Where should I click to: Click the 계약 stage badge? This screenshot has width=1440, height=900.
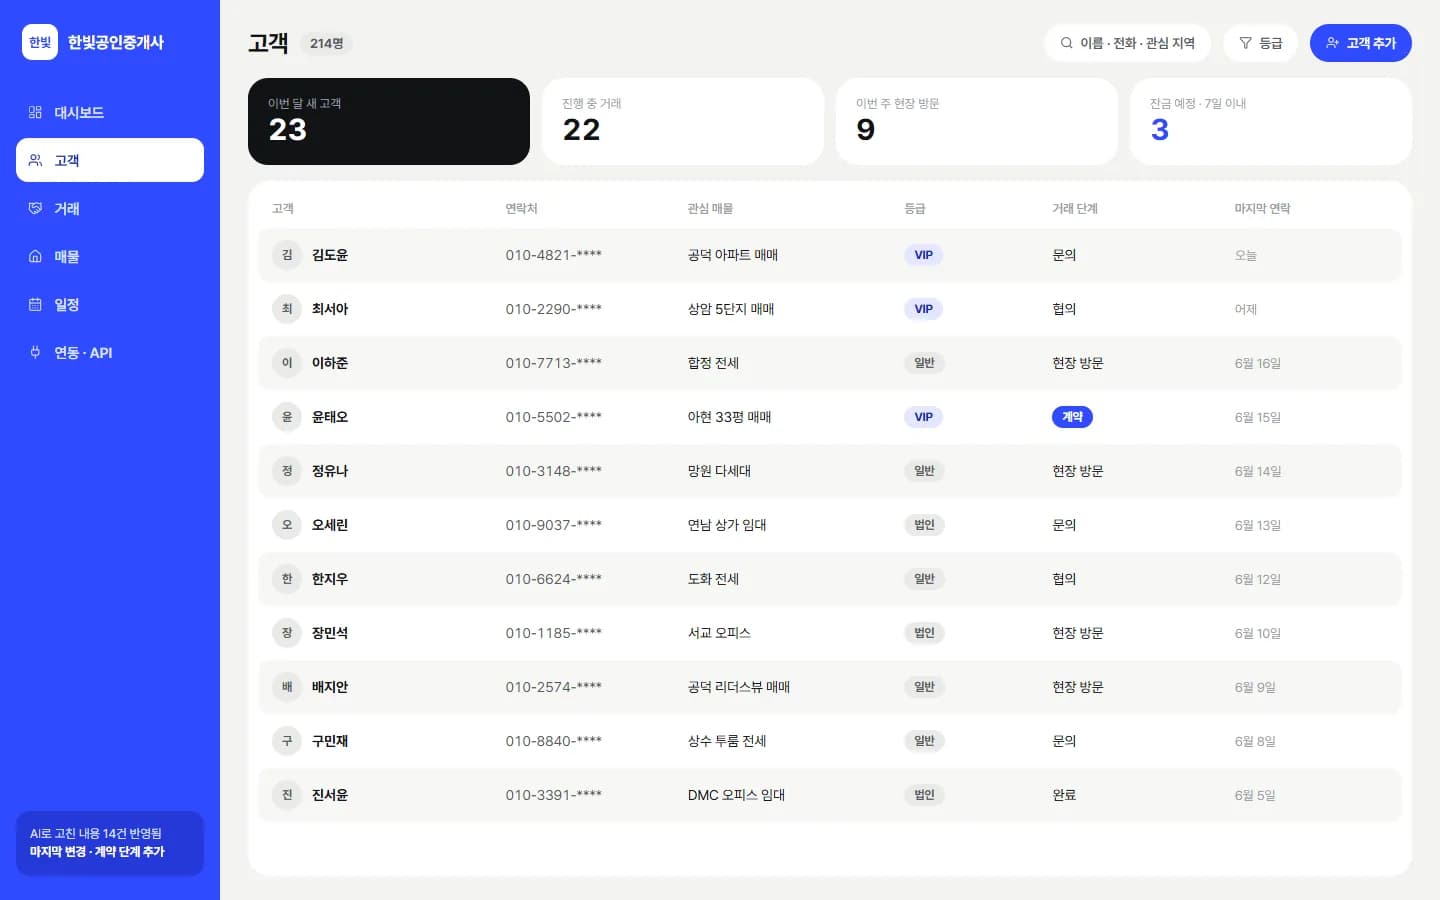coord(1072,417)
